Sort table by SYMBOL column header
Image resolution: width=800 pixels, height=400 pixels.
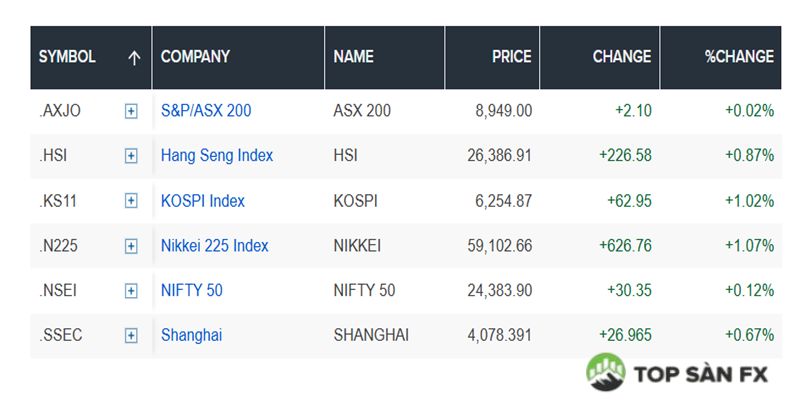tap(67, 57)
